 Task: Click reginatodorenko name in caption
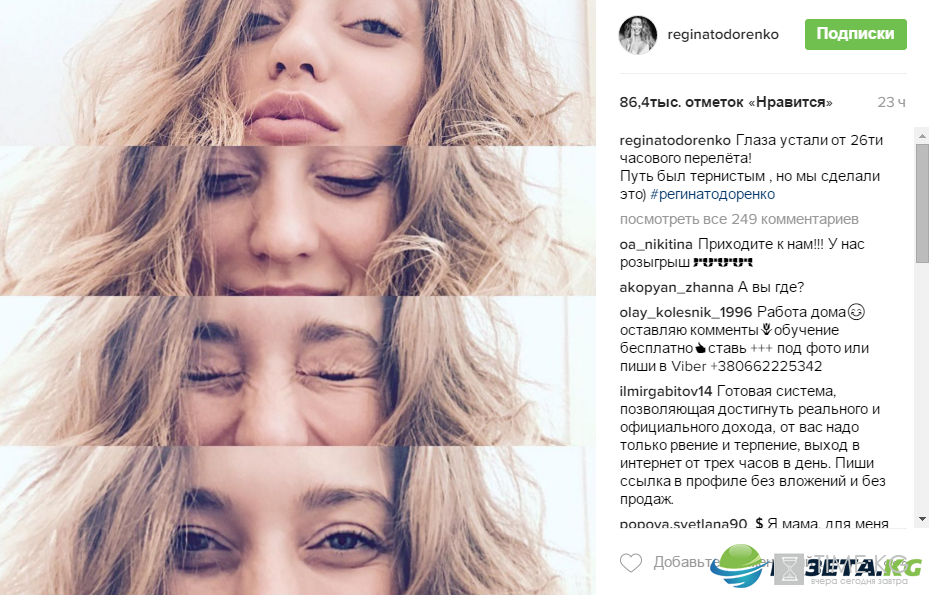coord(675,140)
